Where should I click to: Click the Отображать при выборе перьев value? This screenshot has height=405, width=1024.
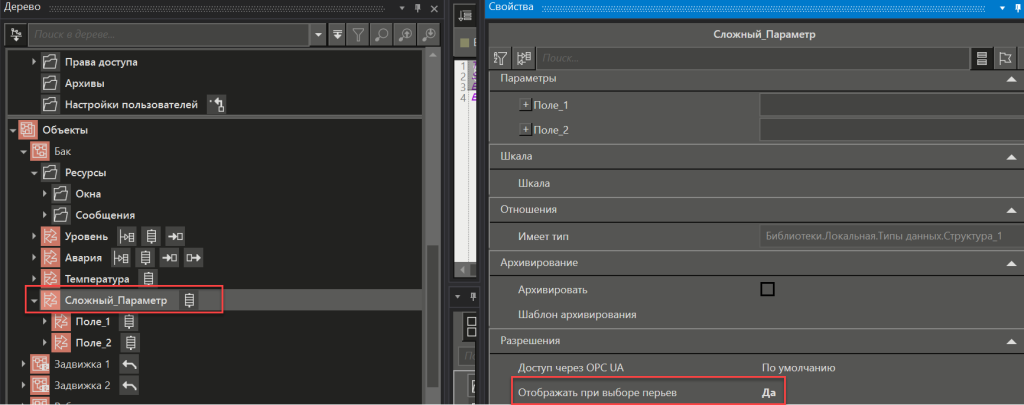point(769,393)
